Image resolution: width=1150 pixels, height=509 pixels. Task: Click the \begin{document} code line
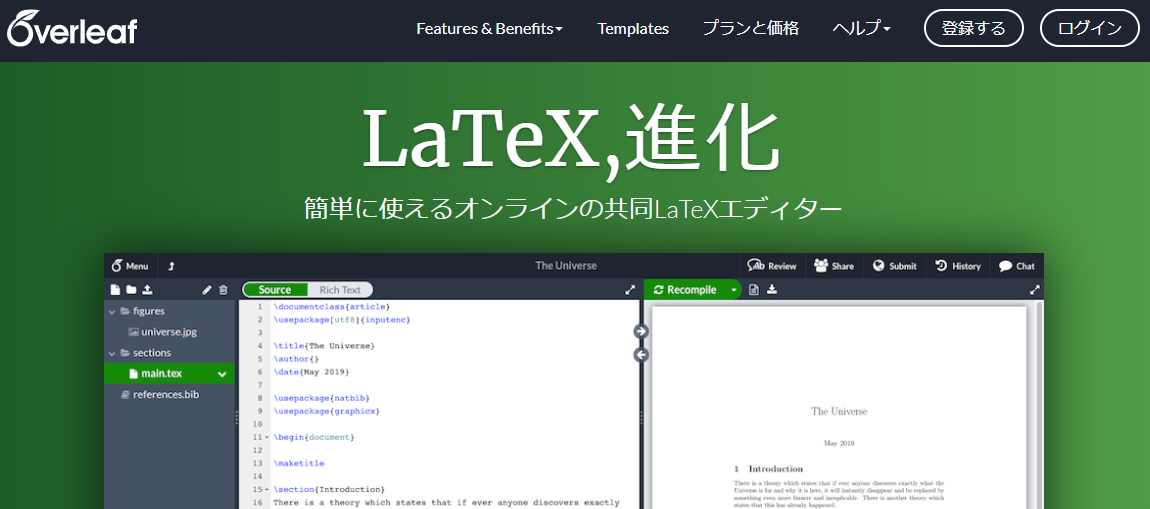(x=314, y=437)
